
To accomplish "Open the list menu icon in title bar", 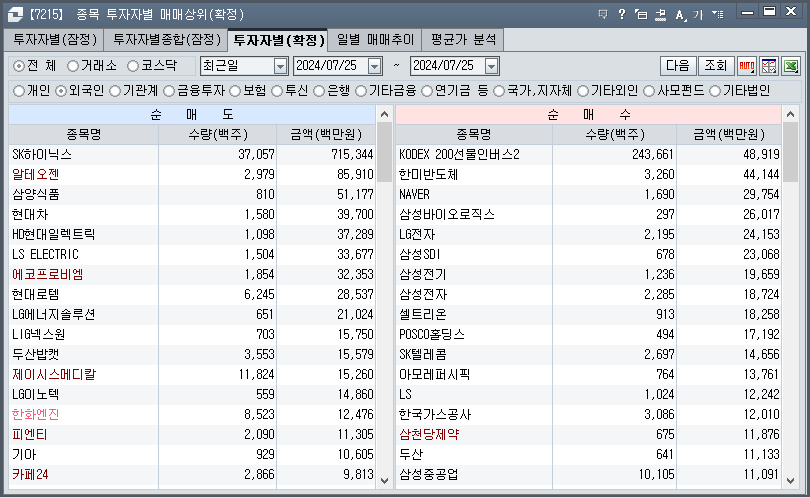I will pyautogui.click(x=718, y=14).
